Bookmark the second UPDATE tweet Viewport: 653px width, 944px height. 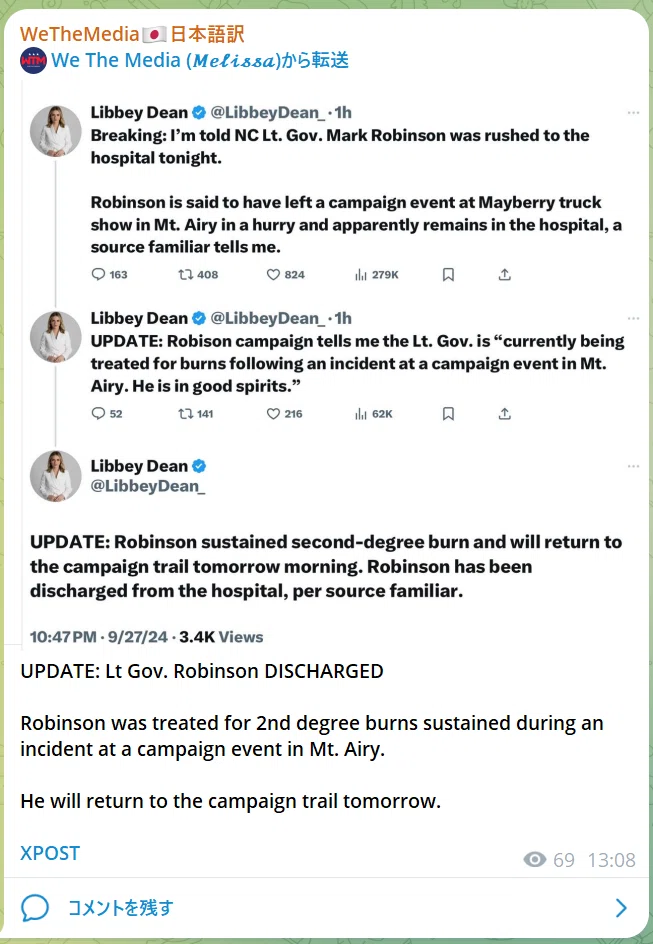tap(448, 414)
